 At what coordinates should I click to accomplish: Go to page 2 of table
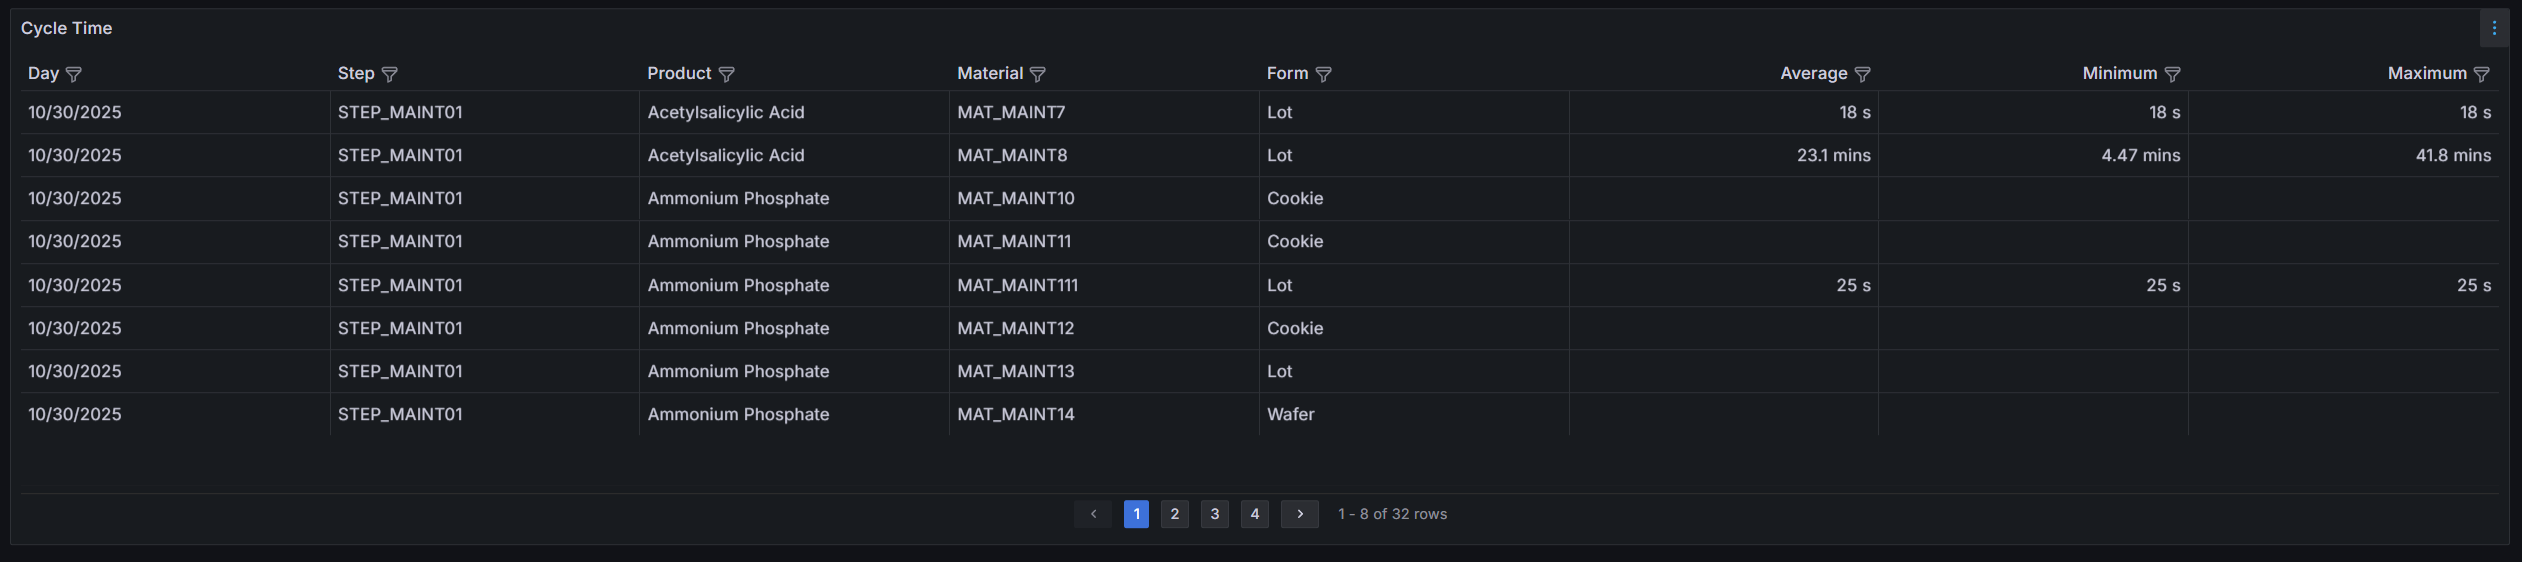[1175, 514]
